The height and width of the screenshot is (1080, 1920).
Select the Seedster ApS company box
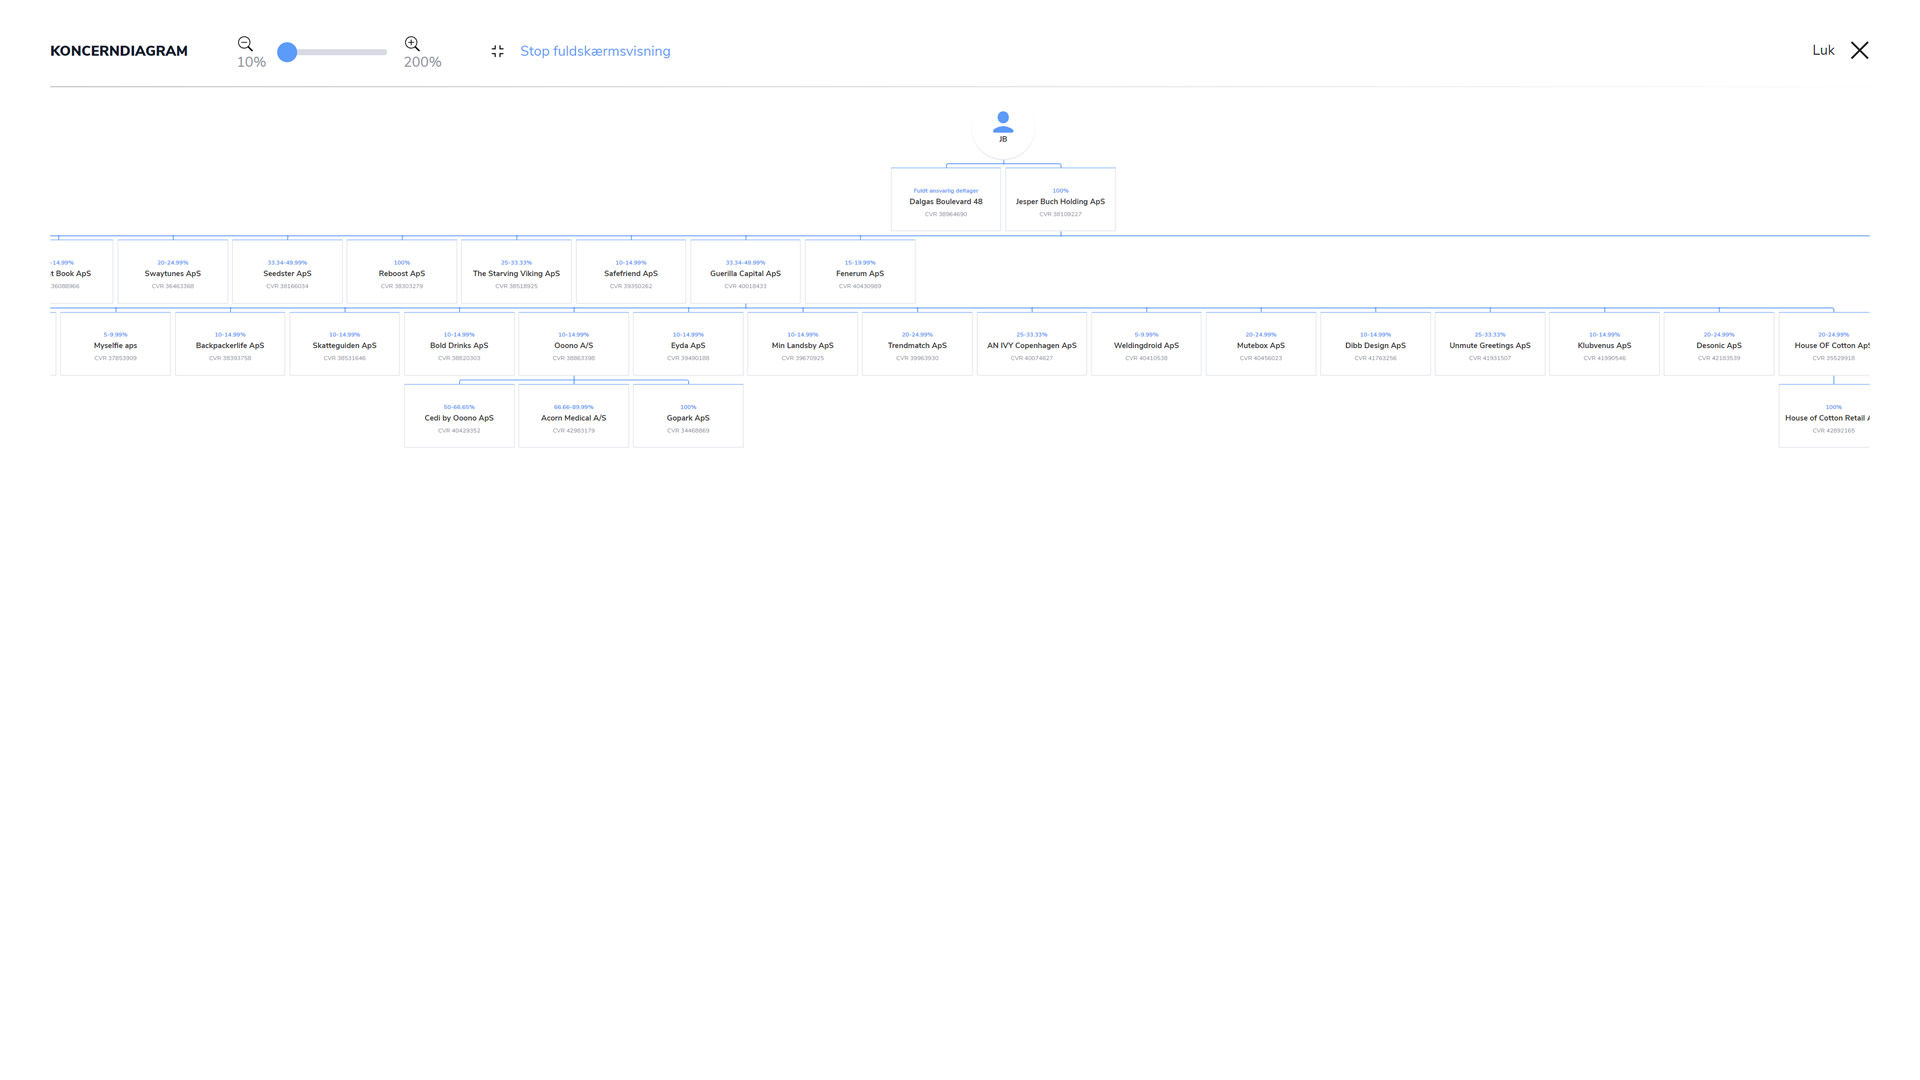(x=287, y=272)
